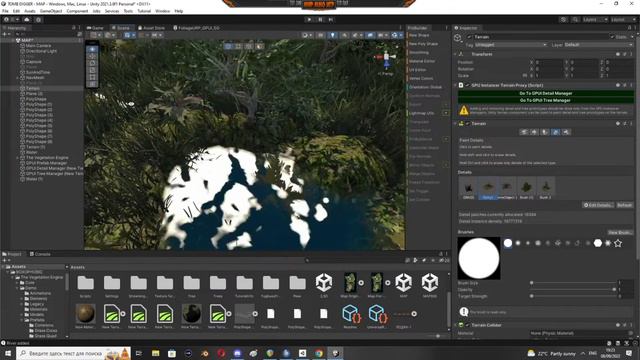
Task: Select the first round brush preset
Action: (508, 243)
